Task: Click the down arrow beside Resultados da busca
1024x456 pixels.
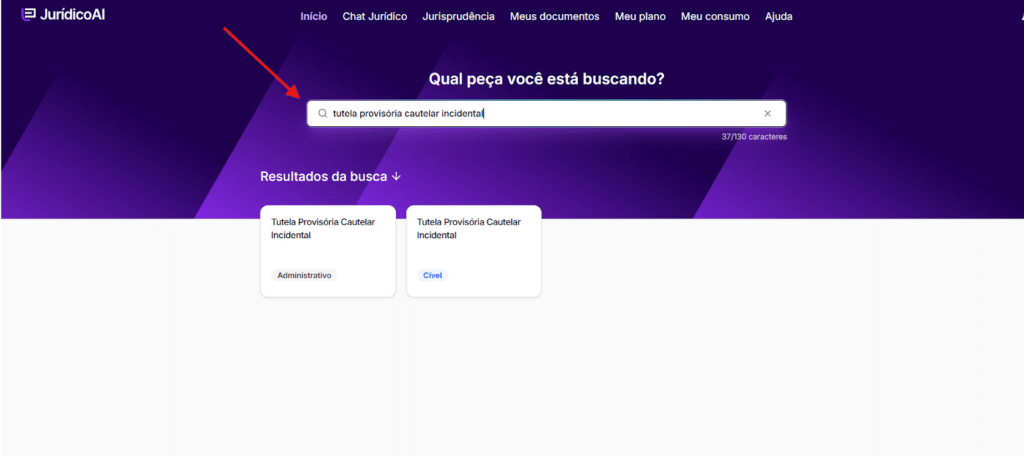Action: click(396, 176)
